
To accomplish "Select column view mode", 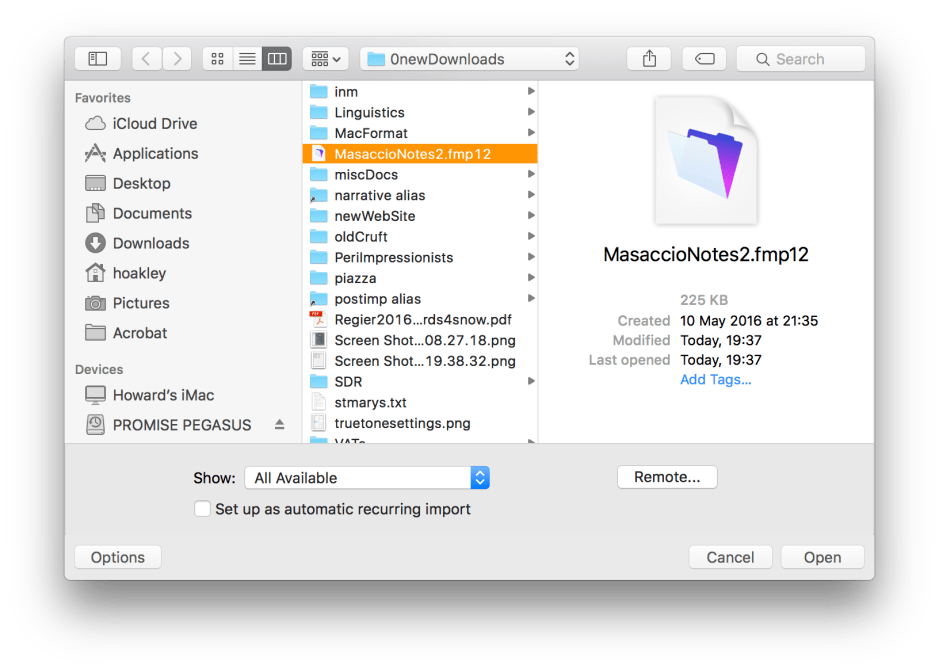I will pos(277,59).
